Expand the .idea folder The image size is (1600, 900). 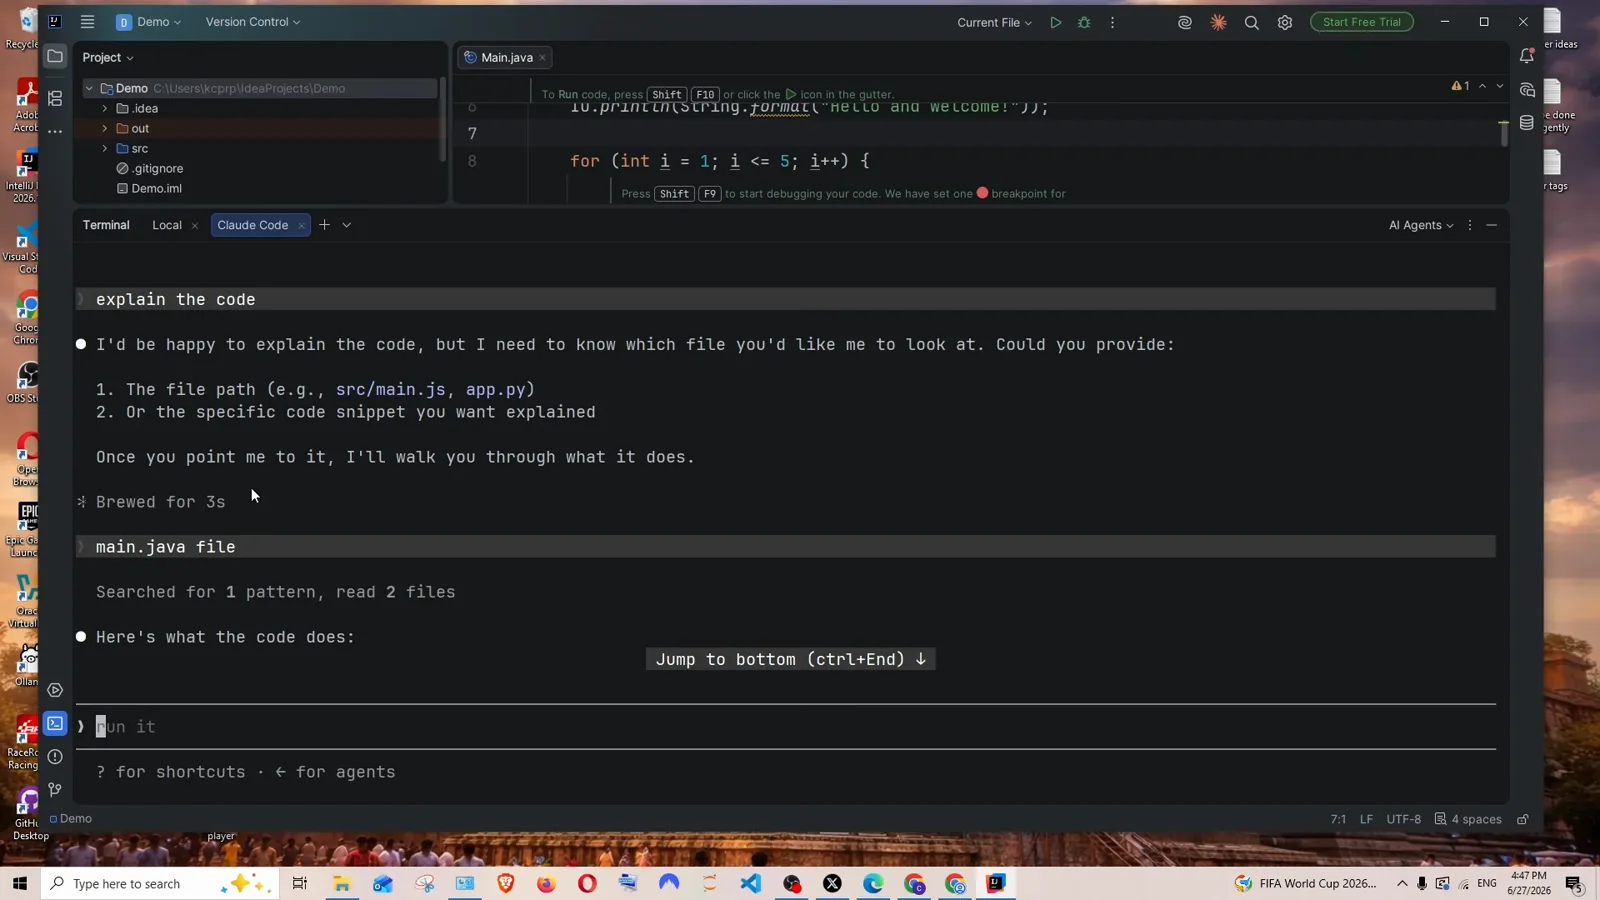click(105, 108)
